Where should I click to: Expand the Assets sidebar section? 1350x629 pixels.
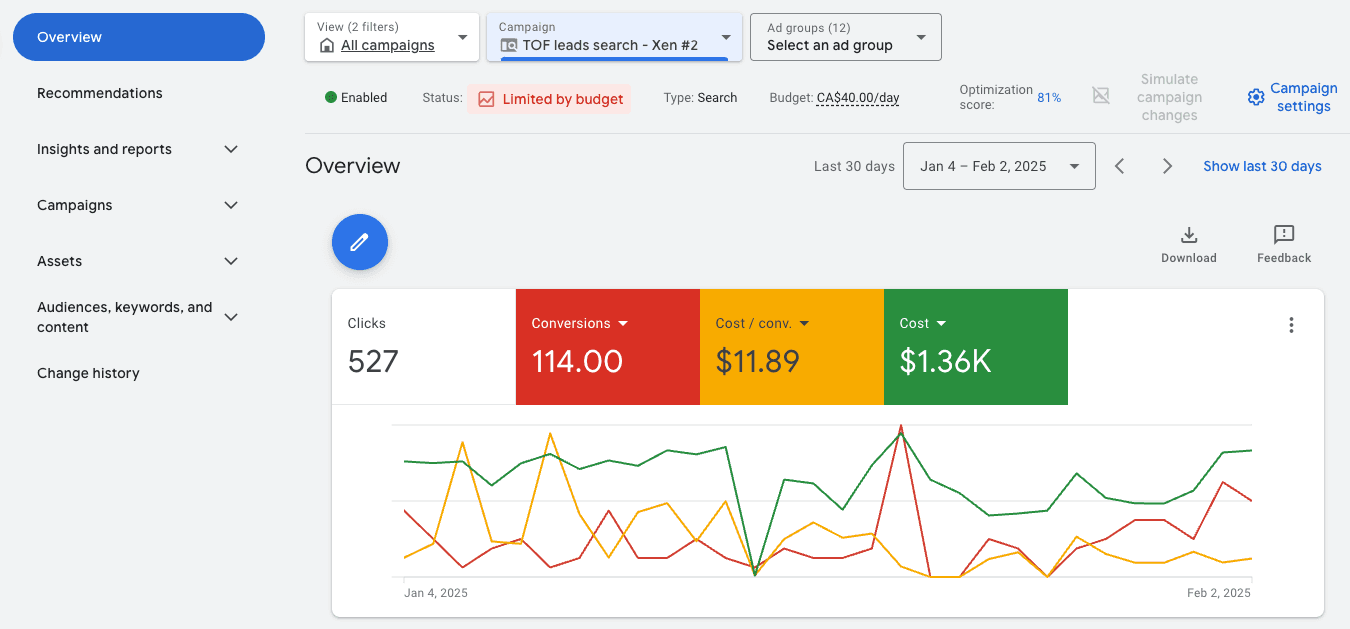231,261
